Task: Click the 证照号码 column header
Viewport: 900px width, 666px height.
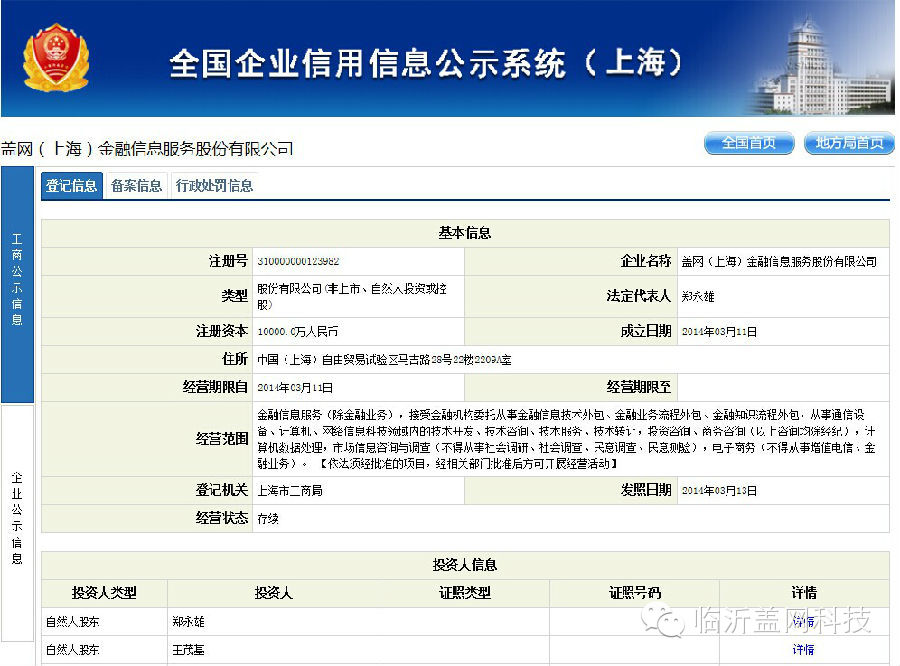Action: click(635, 593)
